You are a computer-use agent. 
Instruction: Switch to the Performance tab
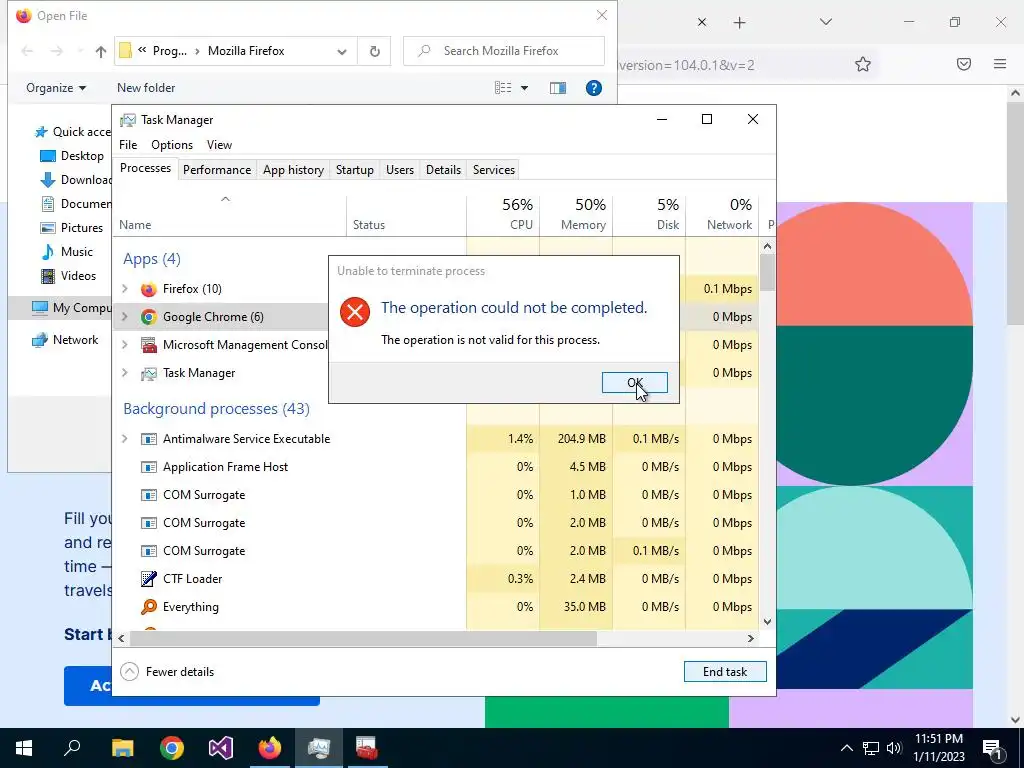217,170
